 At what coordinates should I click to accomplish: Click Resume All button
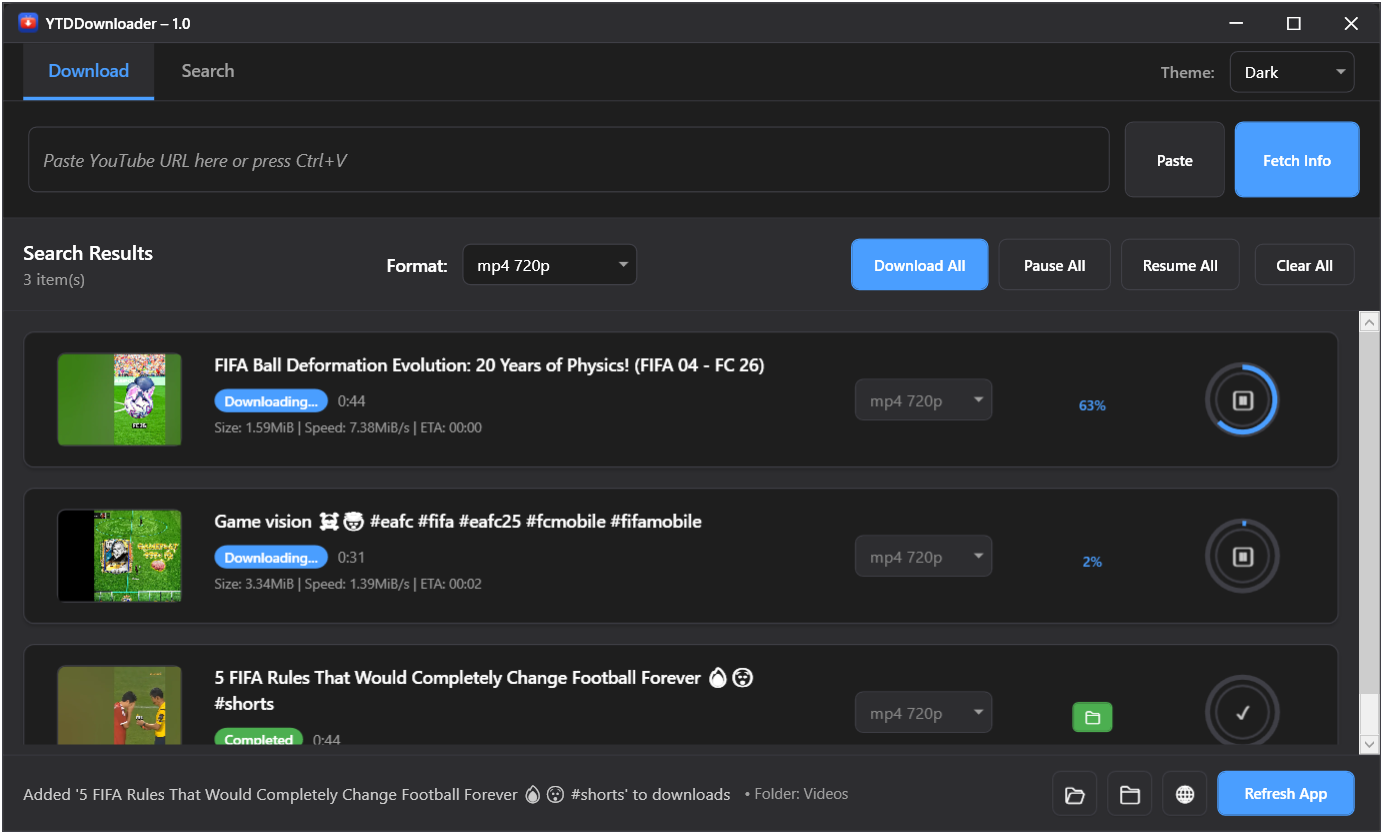[x=1180, y=265]
